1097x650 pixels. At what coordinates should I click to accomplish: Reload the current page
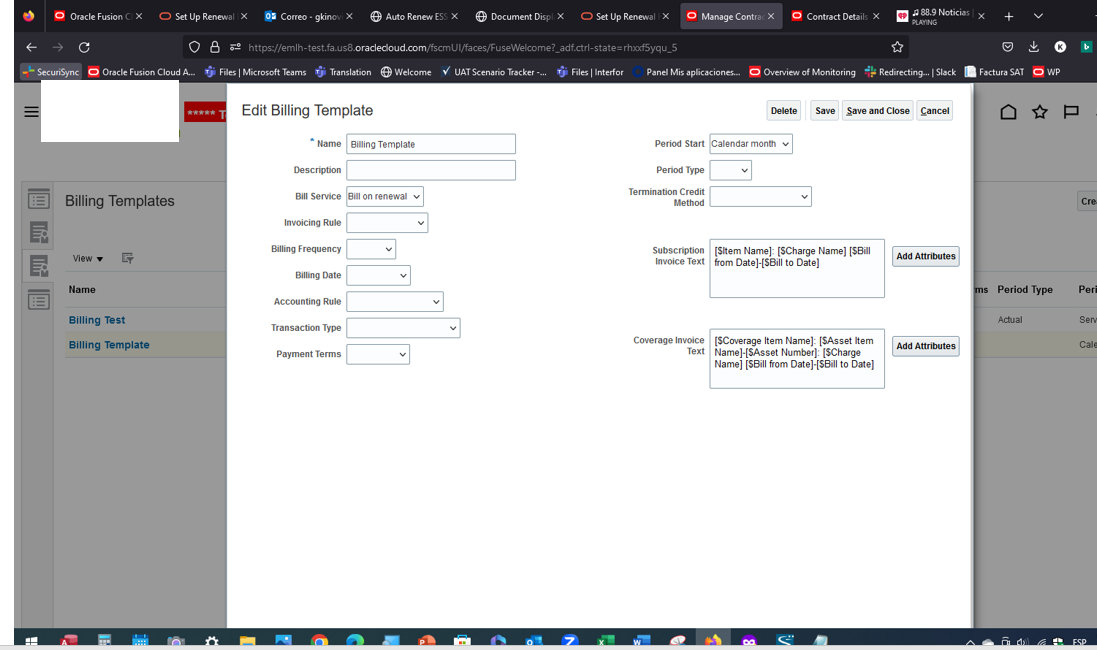84,47
